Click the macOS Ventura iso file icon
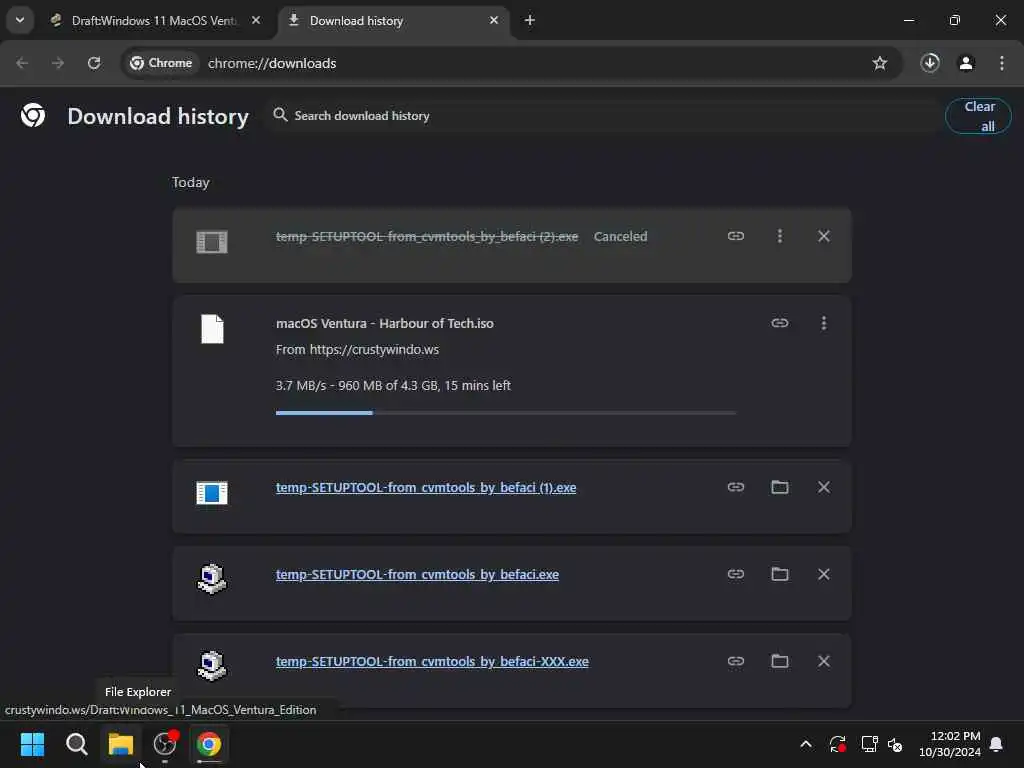This screenshot has width=1024, height=768. point(212,328)
